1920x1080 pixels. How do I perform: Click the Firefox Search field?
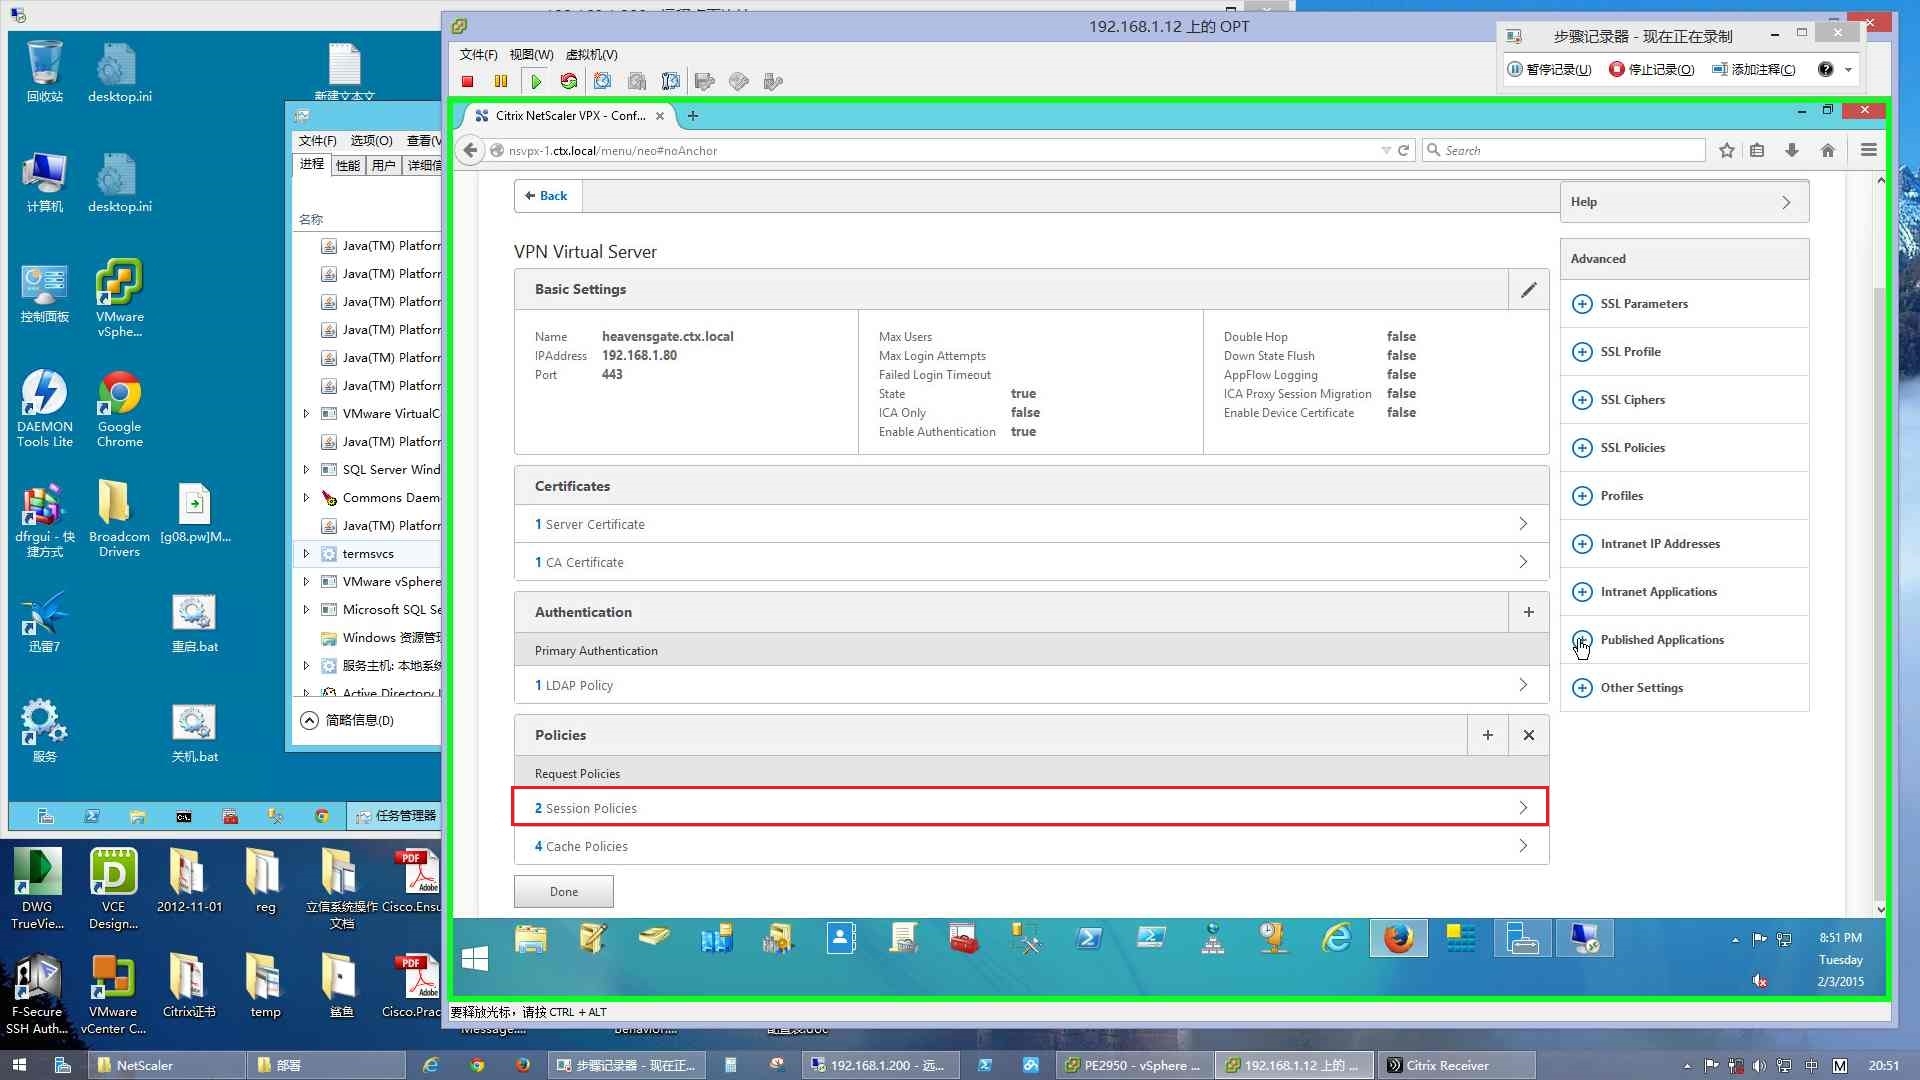click(1564, 150)
